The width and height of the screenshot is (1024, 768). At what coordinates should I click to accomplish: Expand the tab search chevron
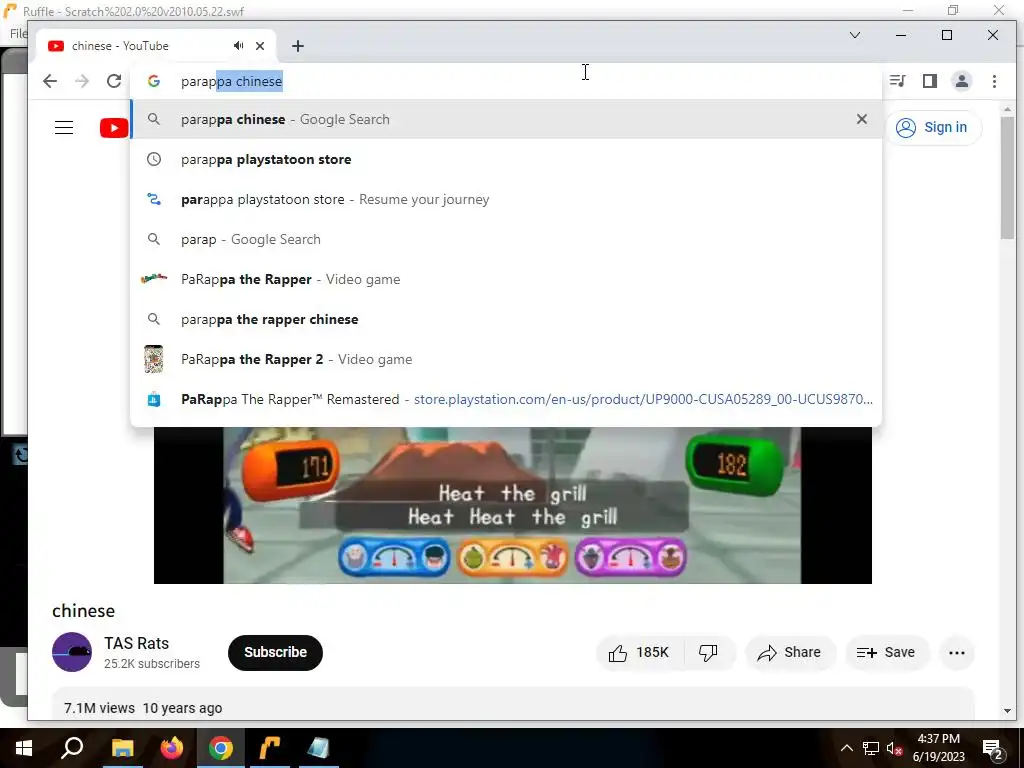854,35
